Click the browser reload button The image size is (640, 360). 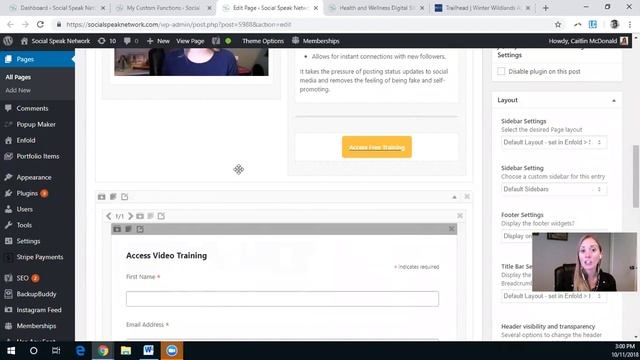(40, 24)
